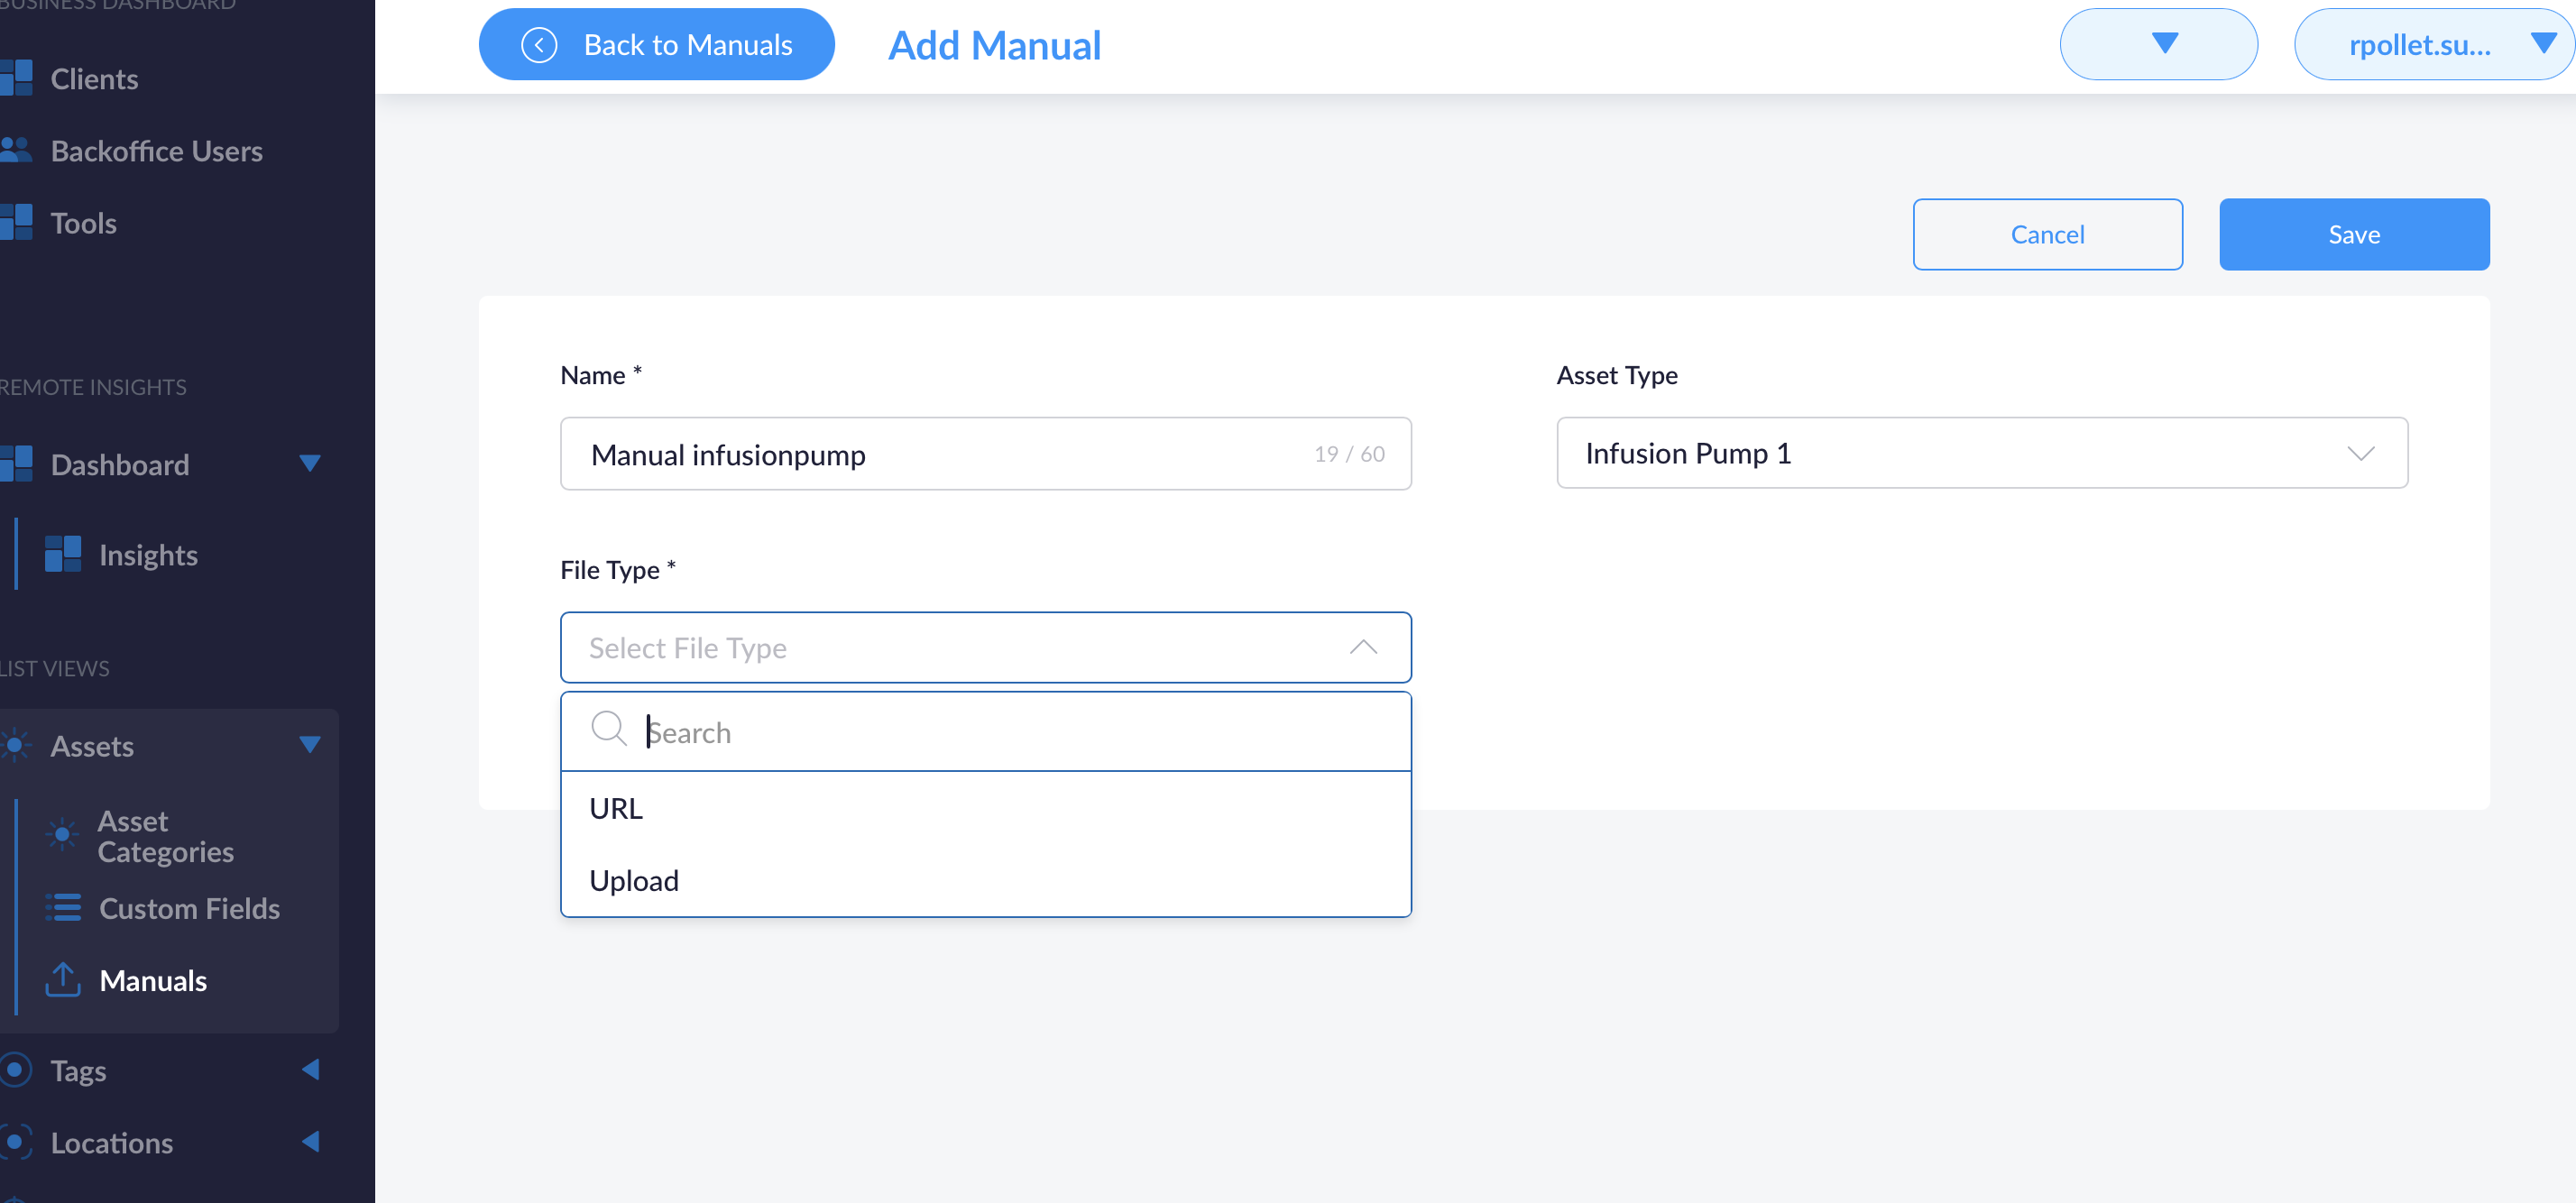Screen dimensions: 2576x1203
Task: Click the Backoffice Users people icon
Action: (x=16, y=150)
